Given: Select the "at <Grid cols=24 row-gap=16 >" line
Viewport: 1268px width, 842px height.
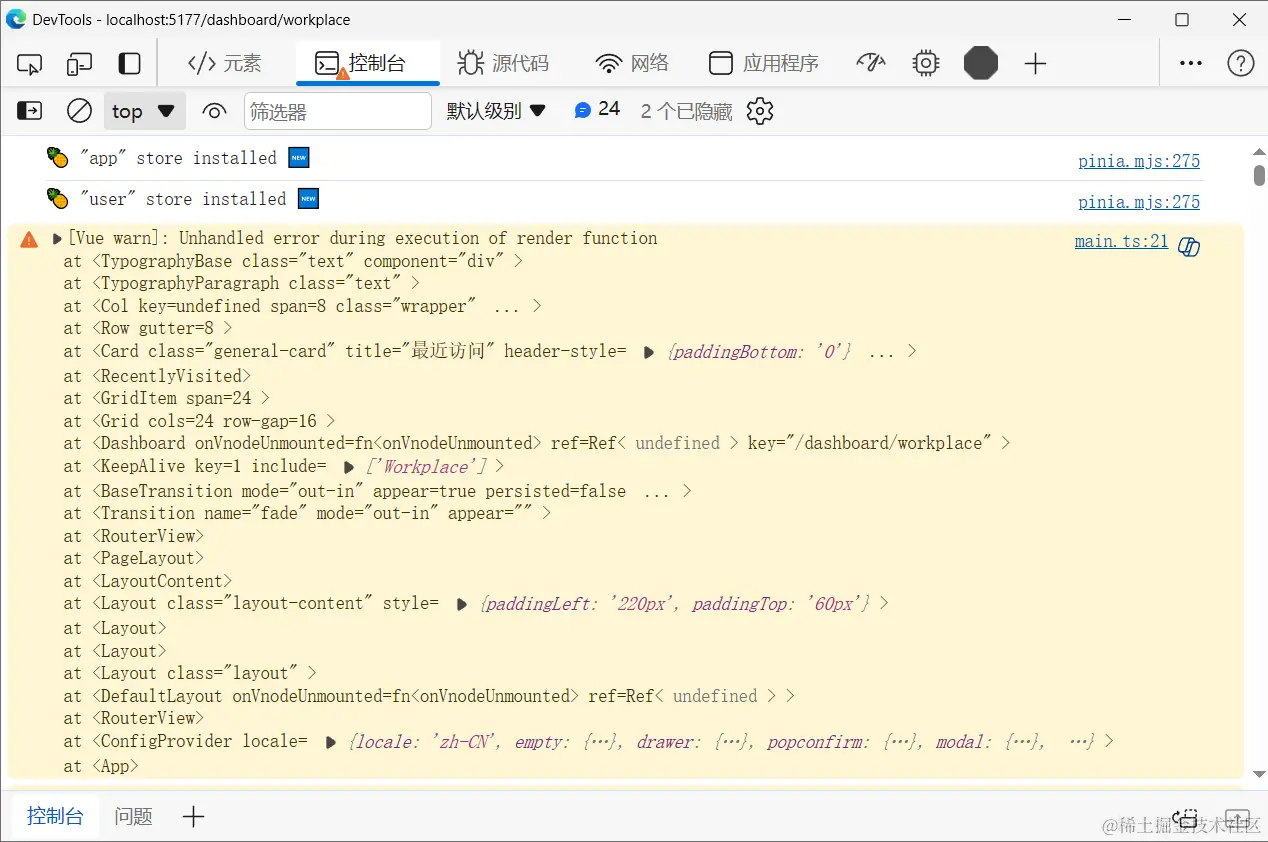Looking at the screenshot, I should (200, 421).
